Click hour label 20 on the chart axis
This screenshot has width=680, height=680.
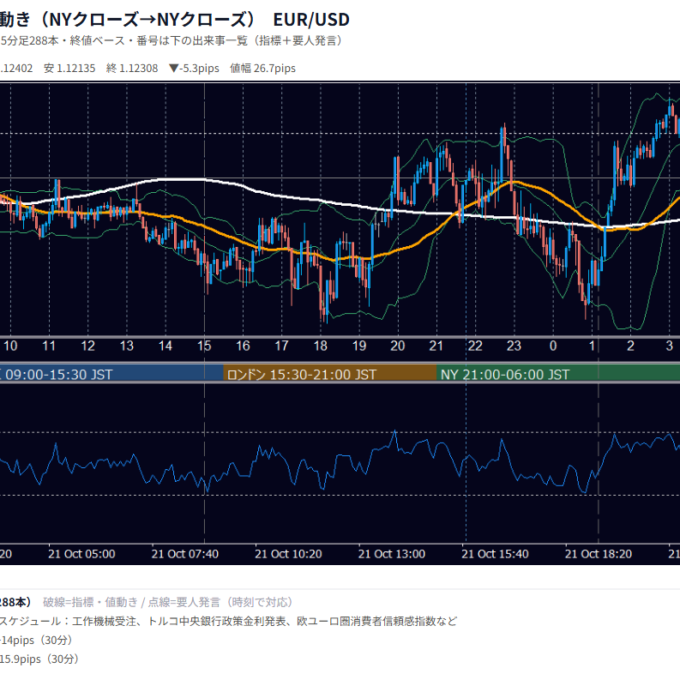398,346
